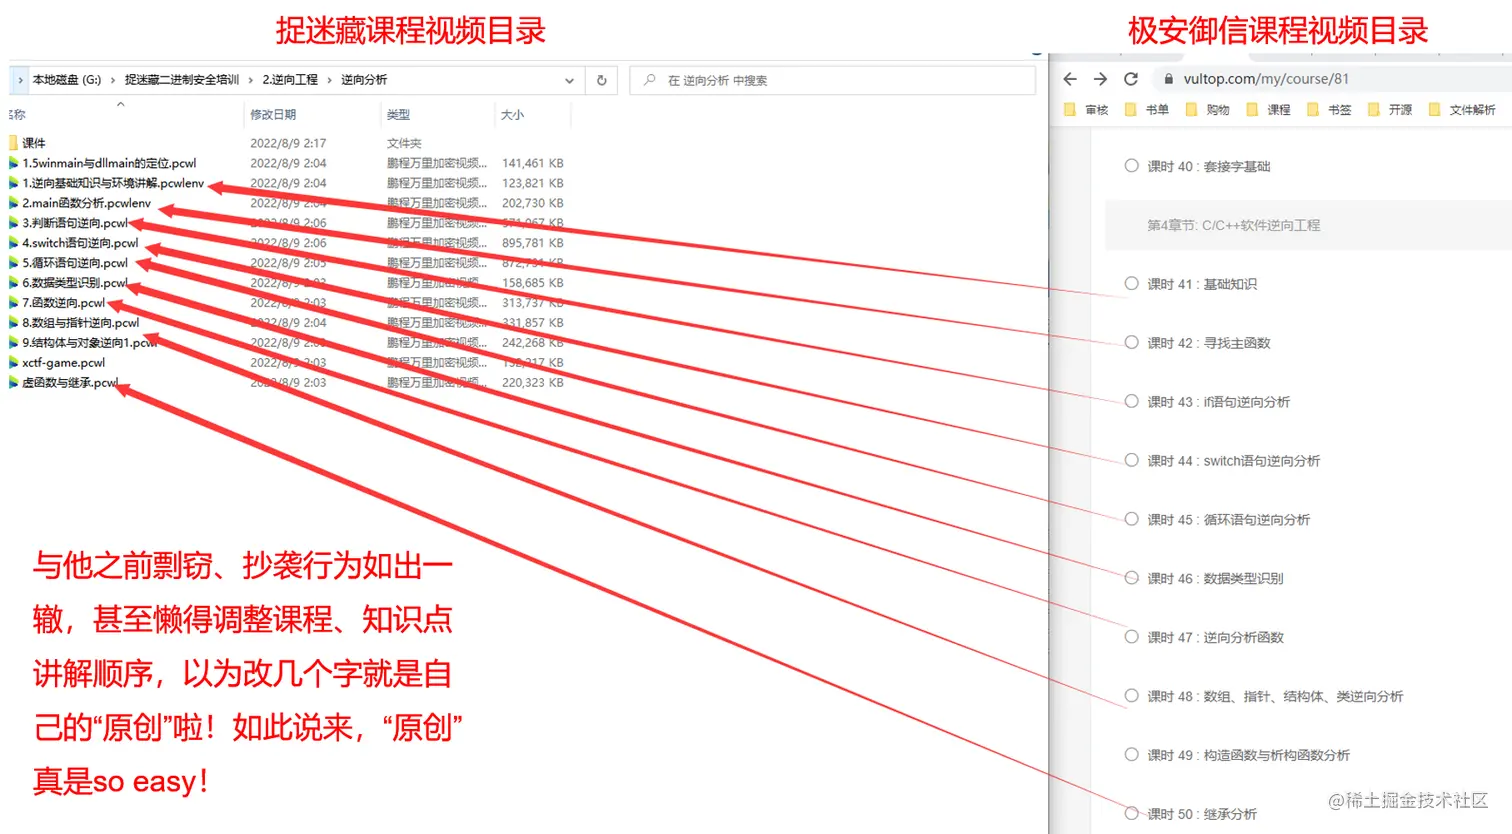
Task: Sort files by 大小 column
Action: pos(512,115)
